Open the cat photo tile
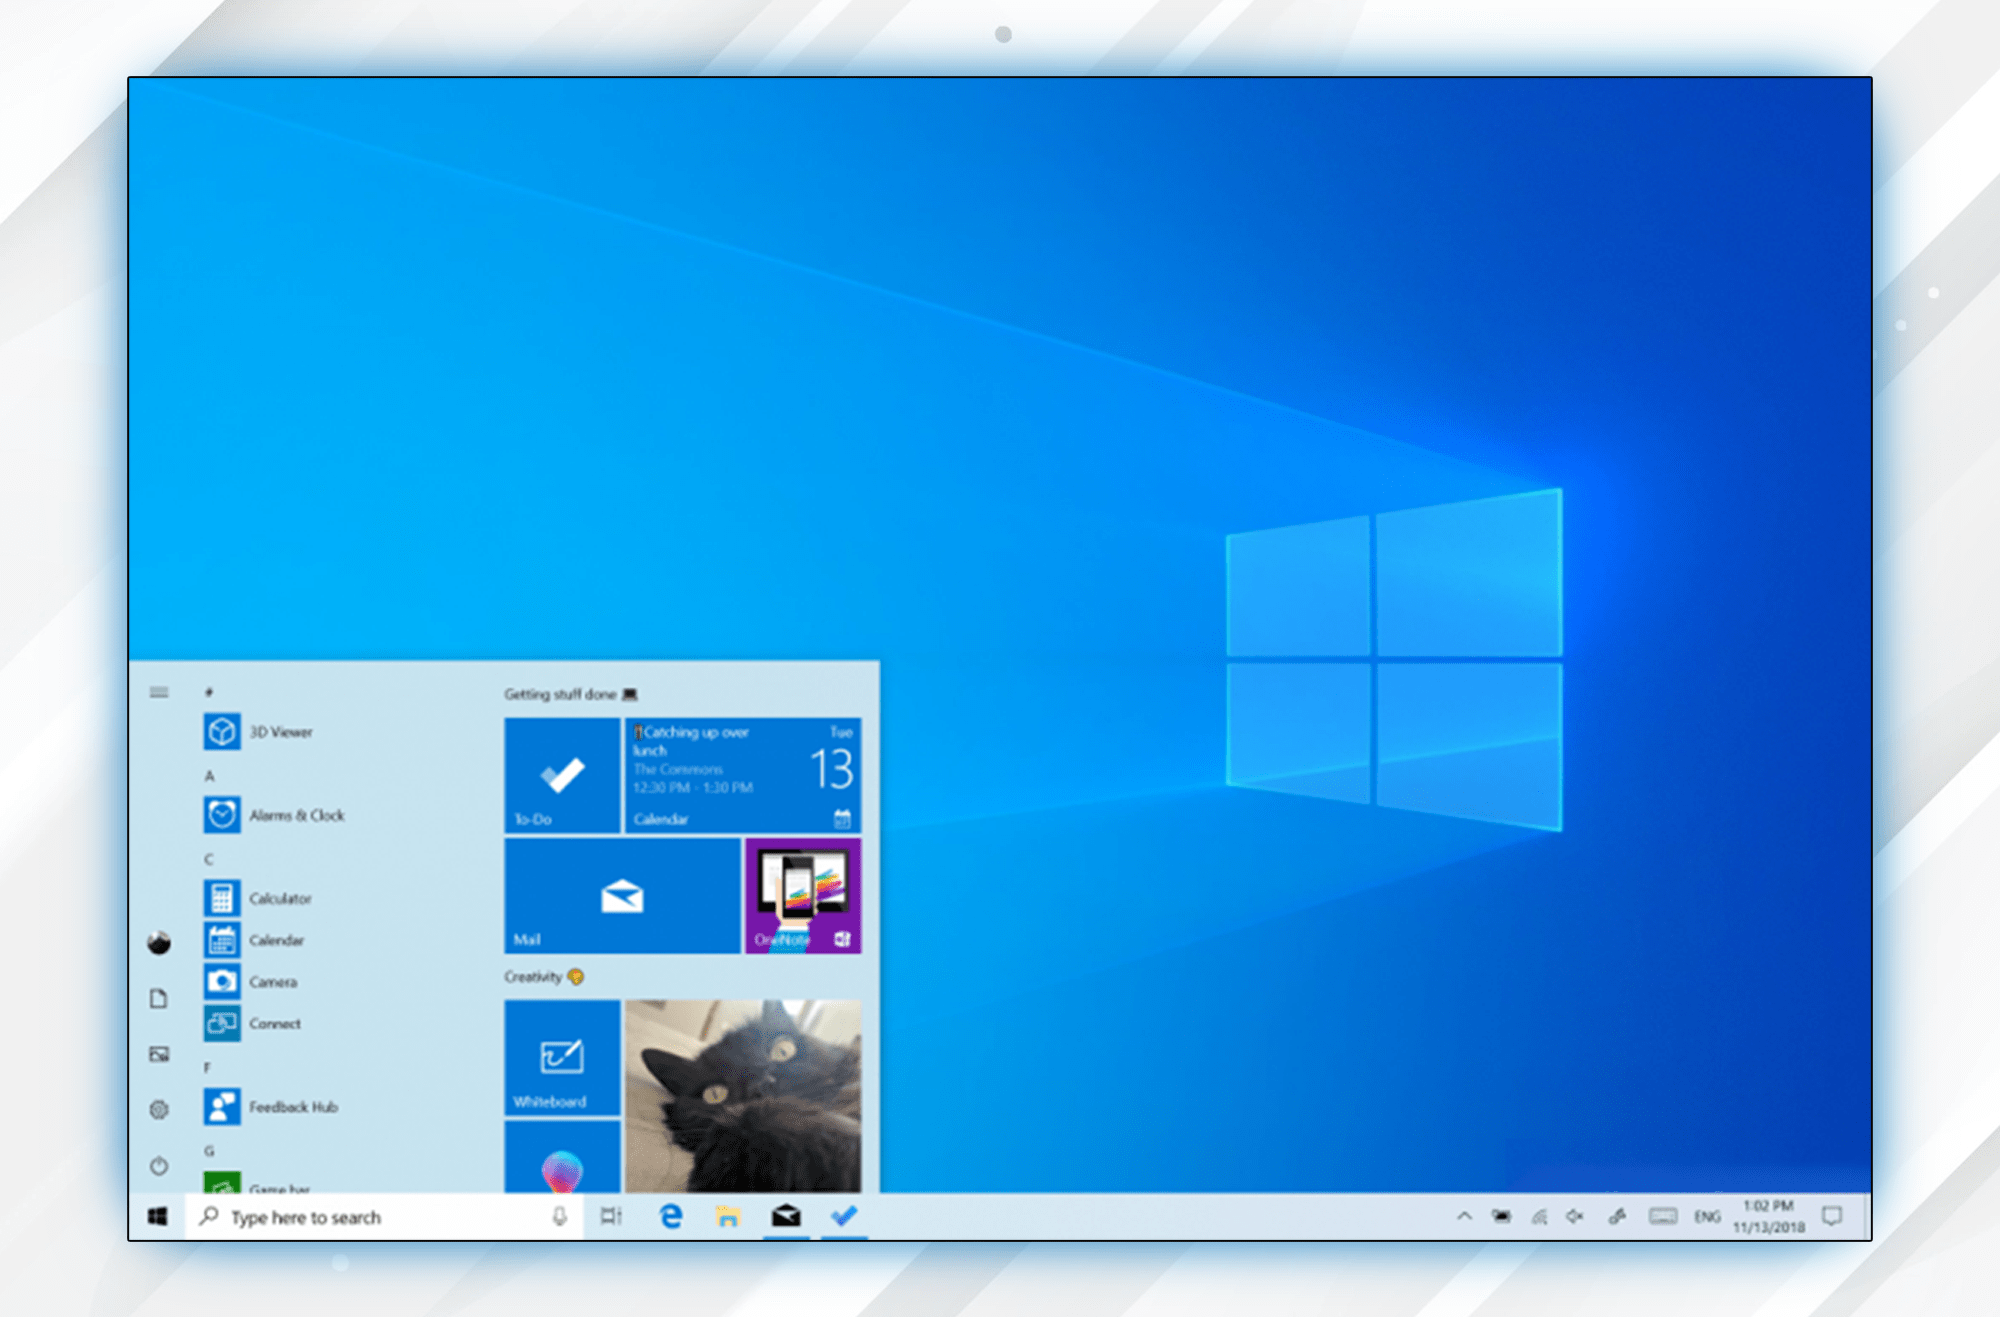The image size is (2000, 1317). (x=743, y=1095)
